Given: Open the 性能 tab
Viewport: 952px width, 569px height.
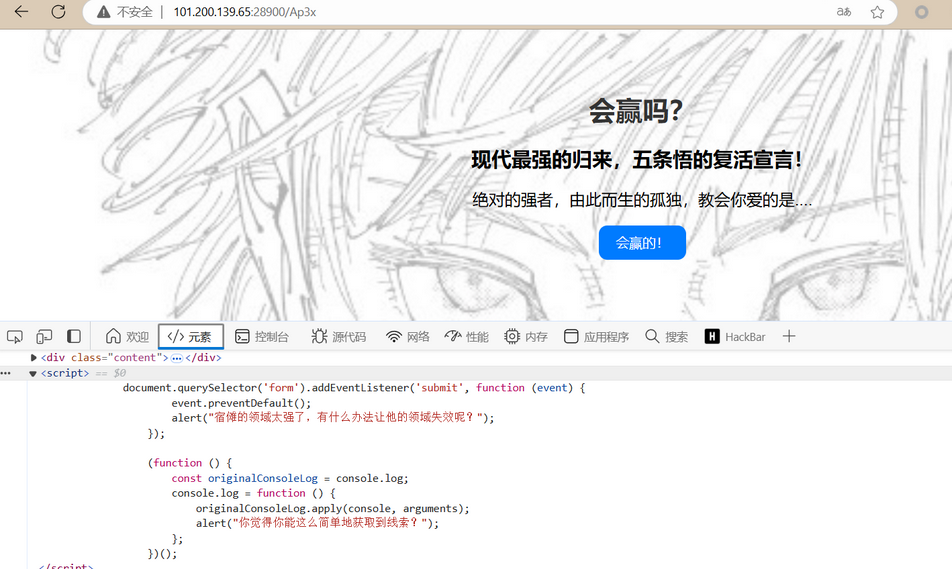Looking at the screenshot, I should click(x=466, y=336).
